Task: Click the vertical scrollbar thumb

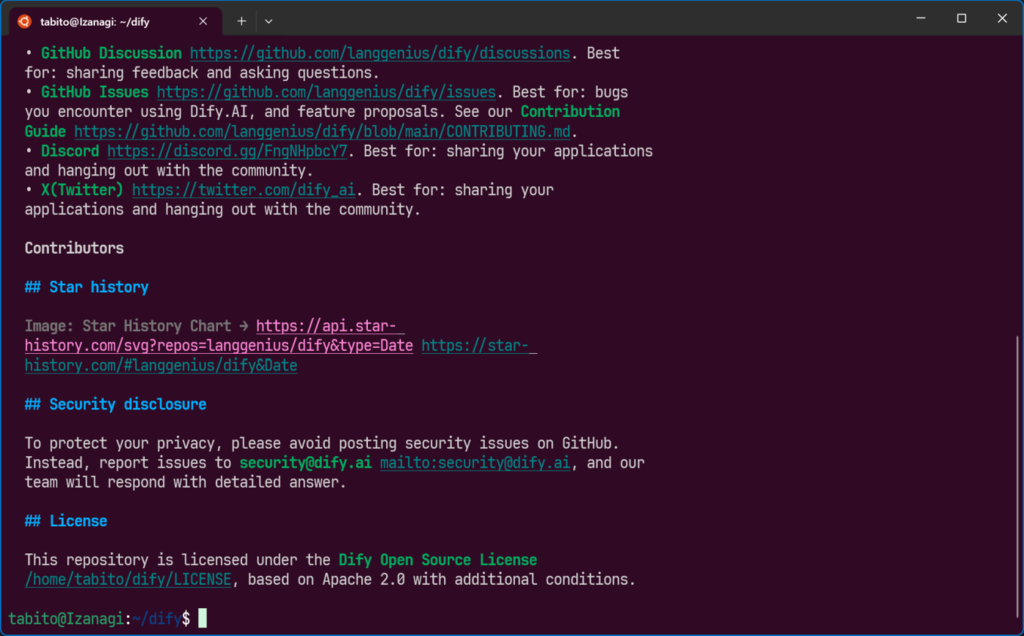Action: [1017, 477]
